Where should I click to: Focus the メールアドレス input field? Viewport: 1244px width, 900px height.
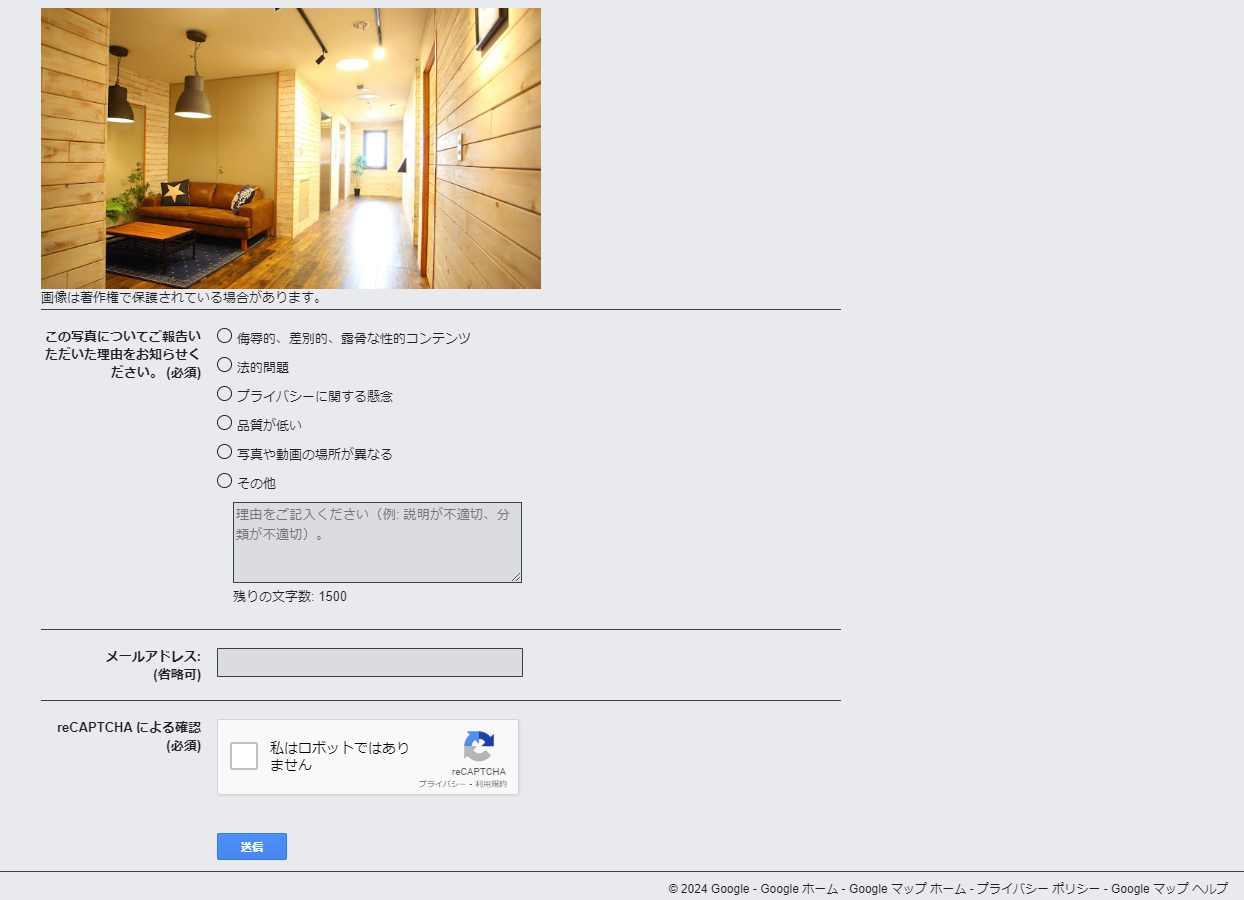tap(370, 662)
